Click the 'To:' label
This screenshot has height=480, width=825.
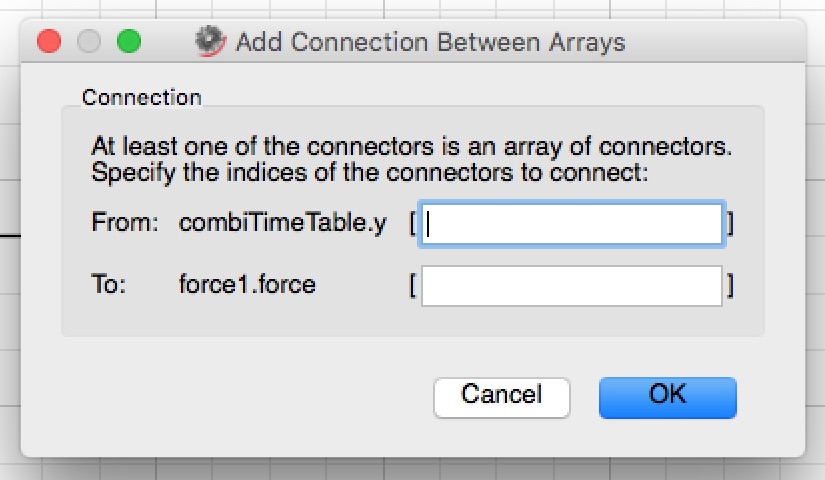[x=109, y=284]
